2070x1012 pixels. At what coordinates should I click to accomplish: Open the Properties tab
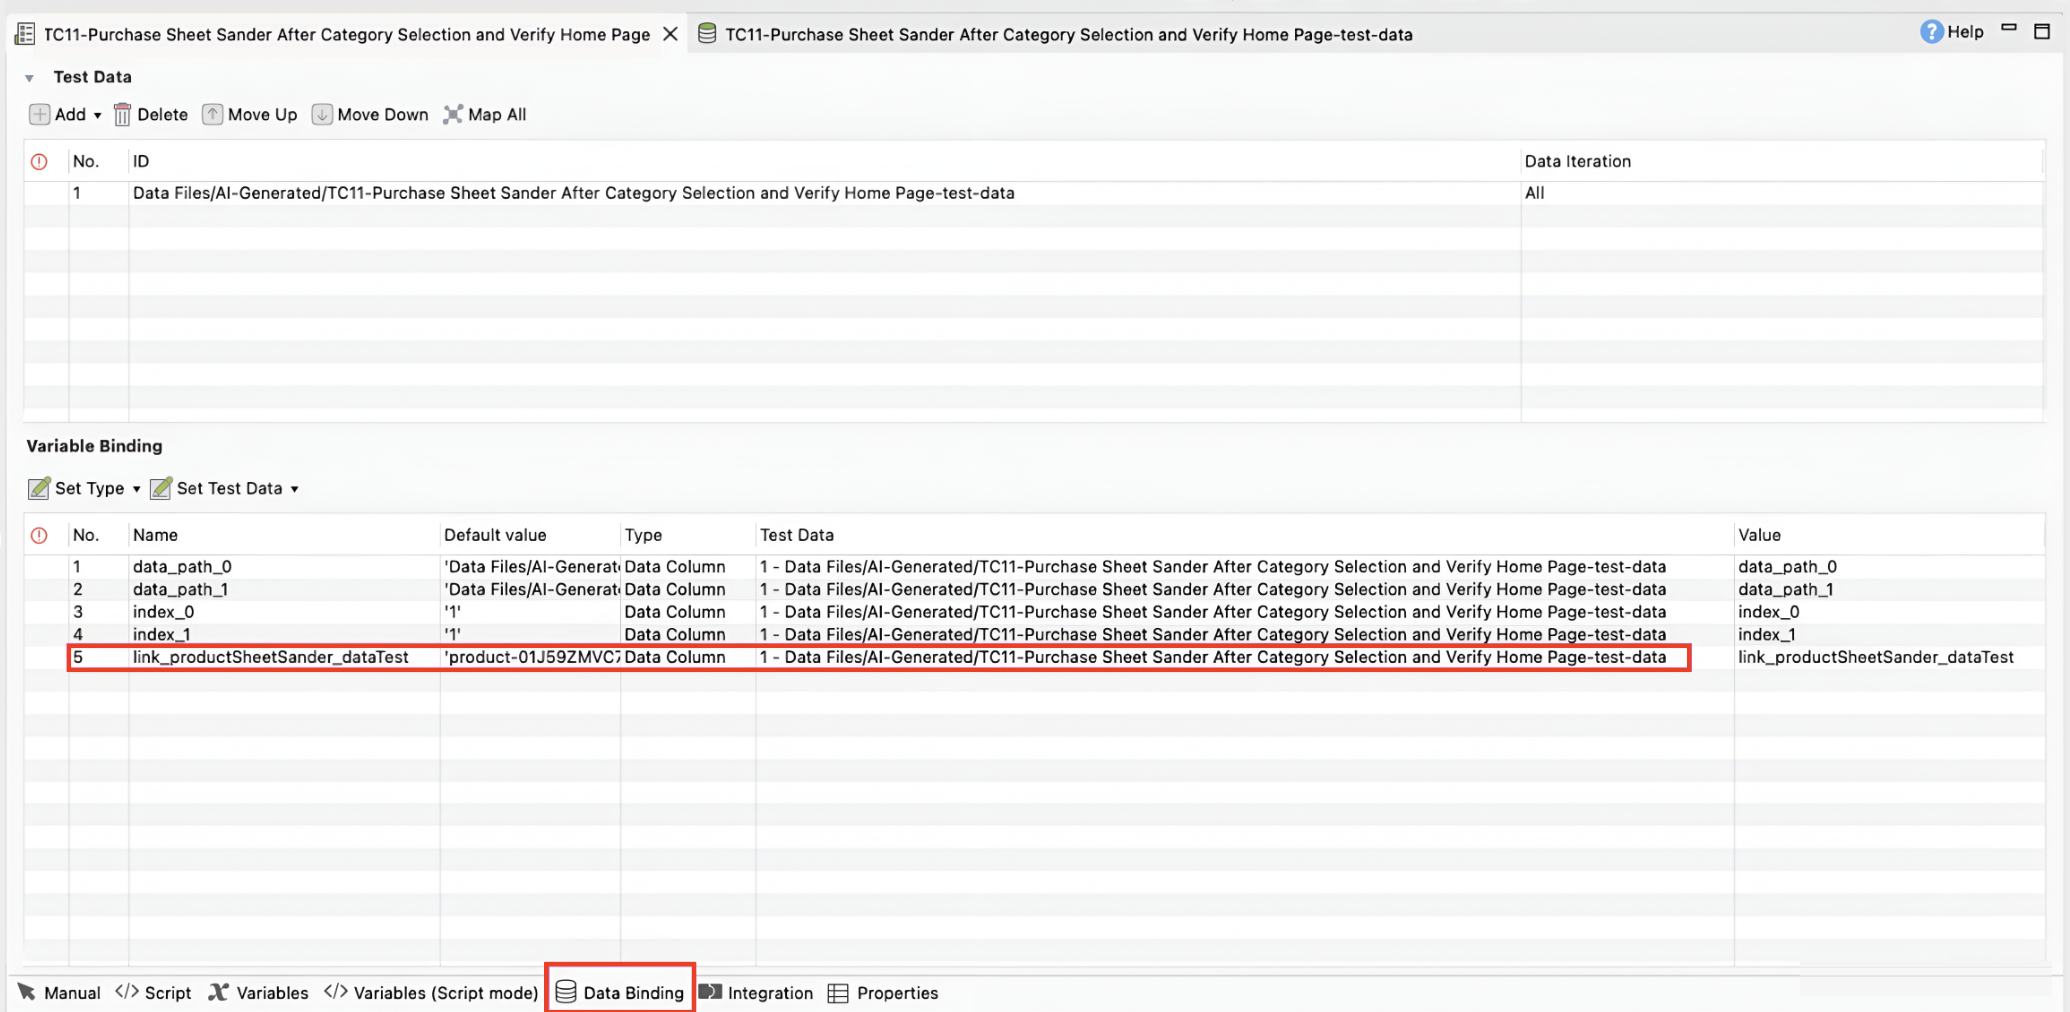pyautogui.click(x=883, y=993)
